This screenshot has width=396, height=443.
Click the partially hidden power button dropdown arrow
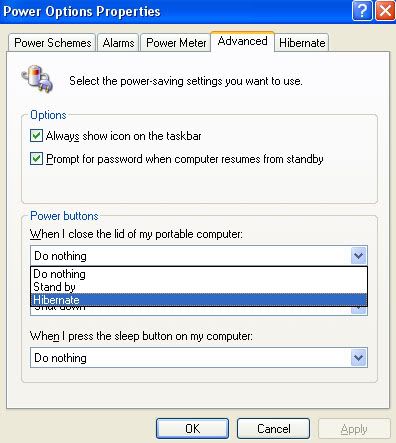click(359, 310)
